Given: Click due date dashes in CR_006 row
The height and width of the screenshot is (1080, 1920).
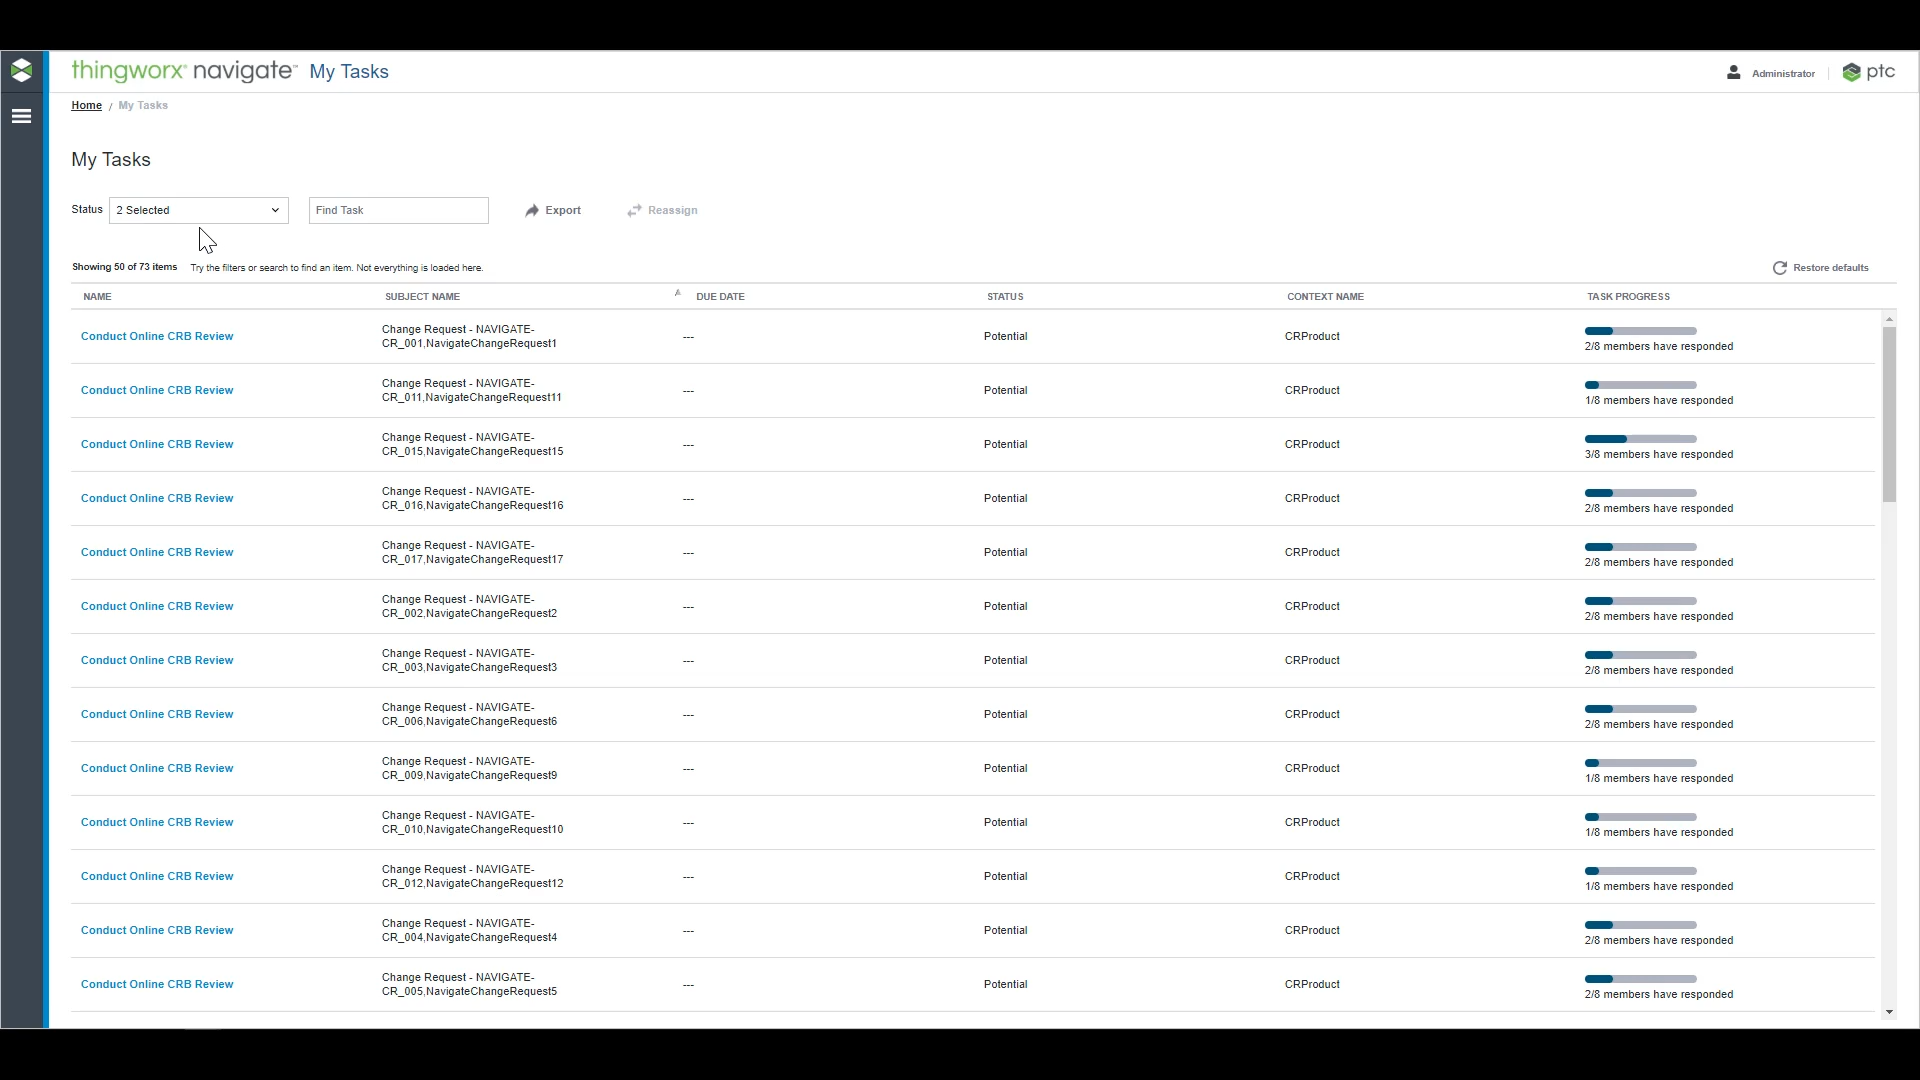Looking at the screenshot, I should coord(688,715).
